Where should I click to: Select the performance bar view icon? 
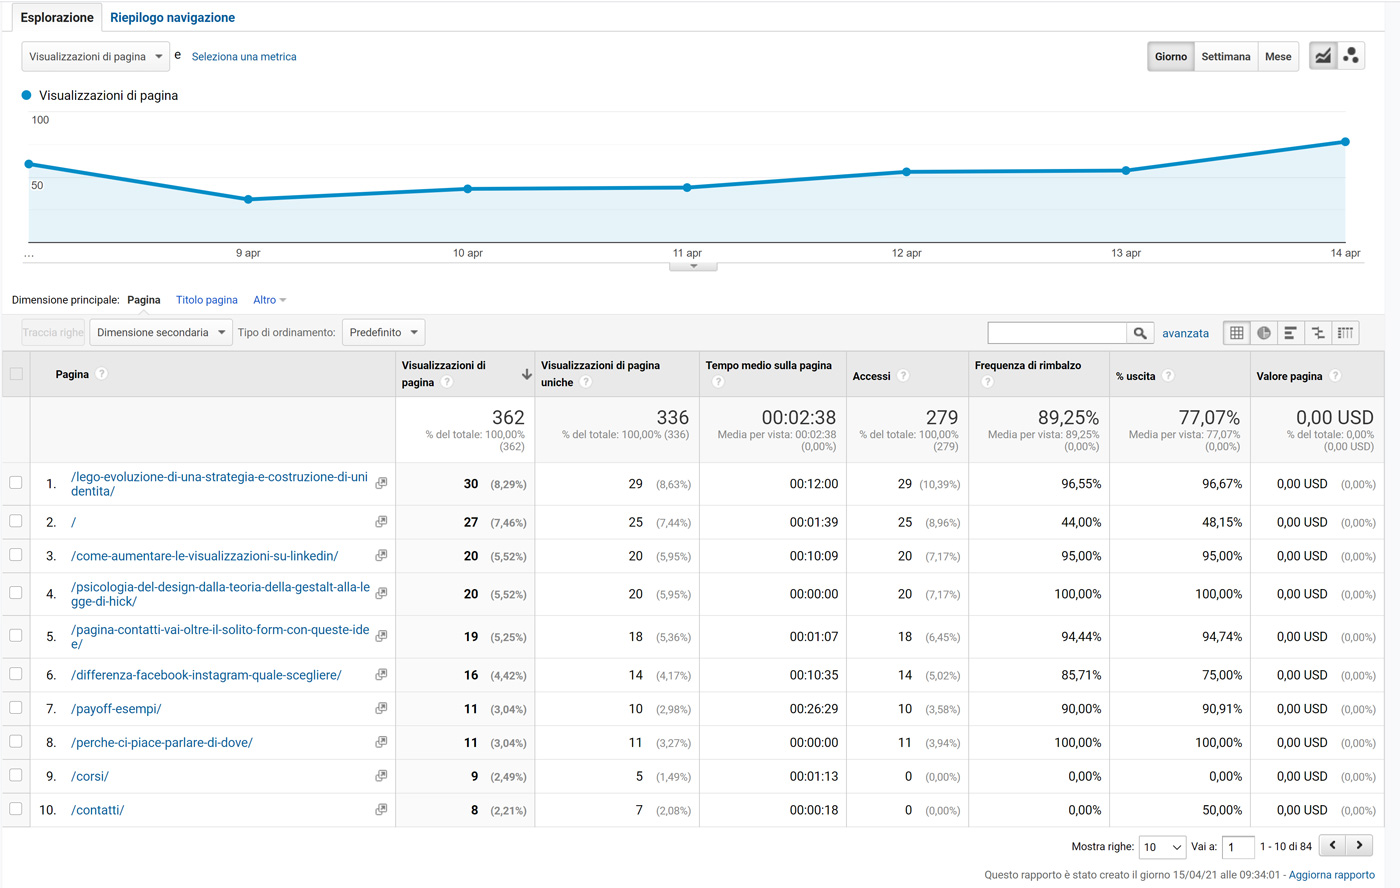[1291, 333]
